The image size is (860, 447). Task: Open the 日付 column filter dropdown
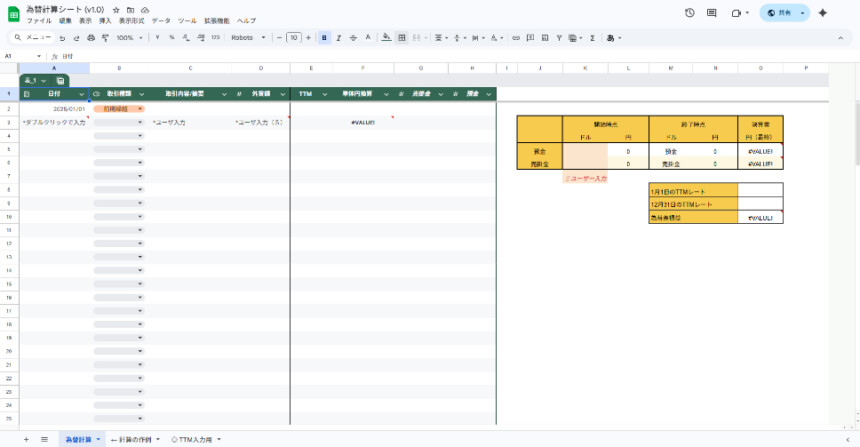point(84,94)
